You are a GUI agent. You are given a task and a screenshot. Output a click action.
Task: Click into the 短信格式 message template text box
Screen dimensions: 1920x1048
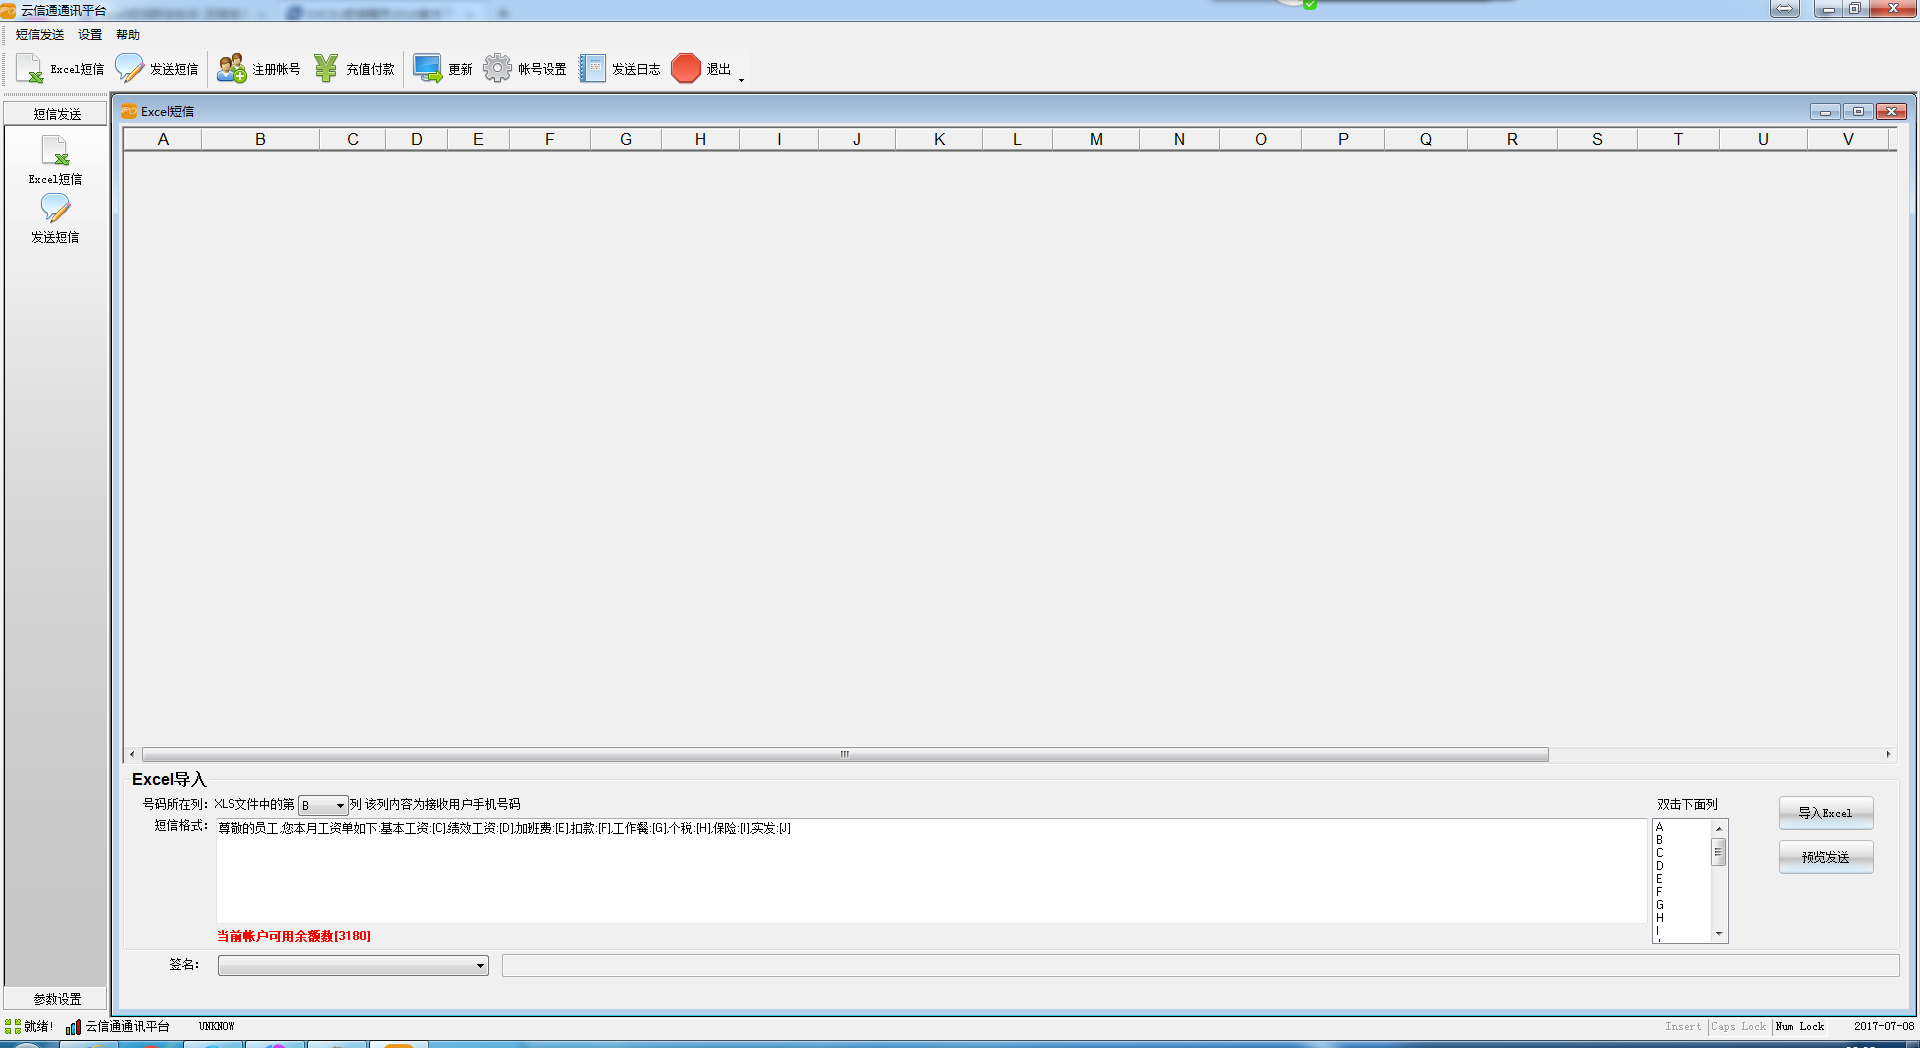tap(931, 871)
